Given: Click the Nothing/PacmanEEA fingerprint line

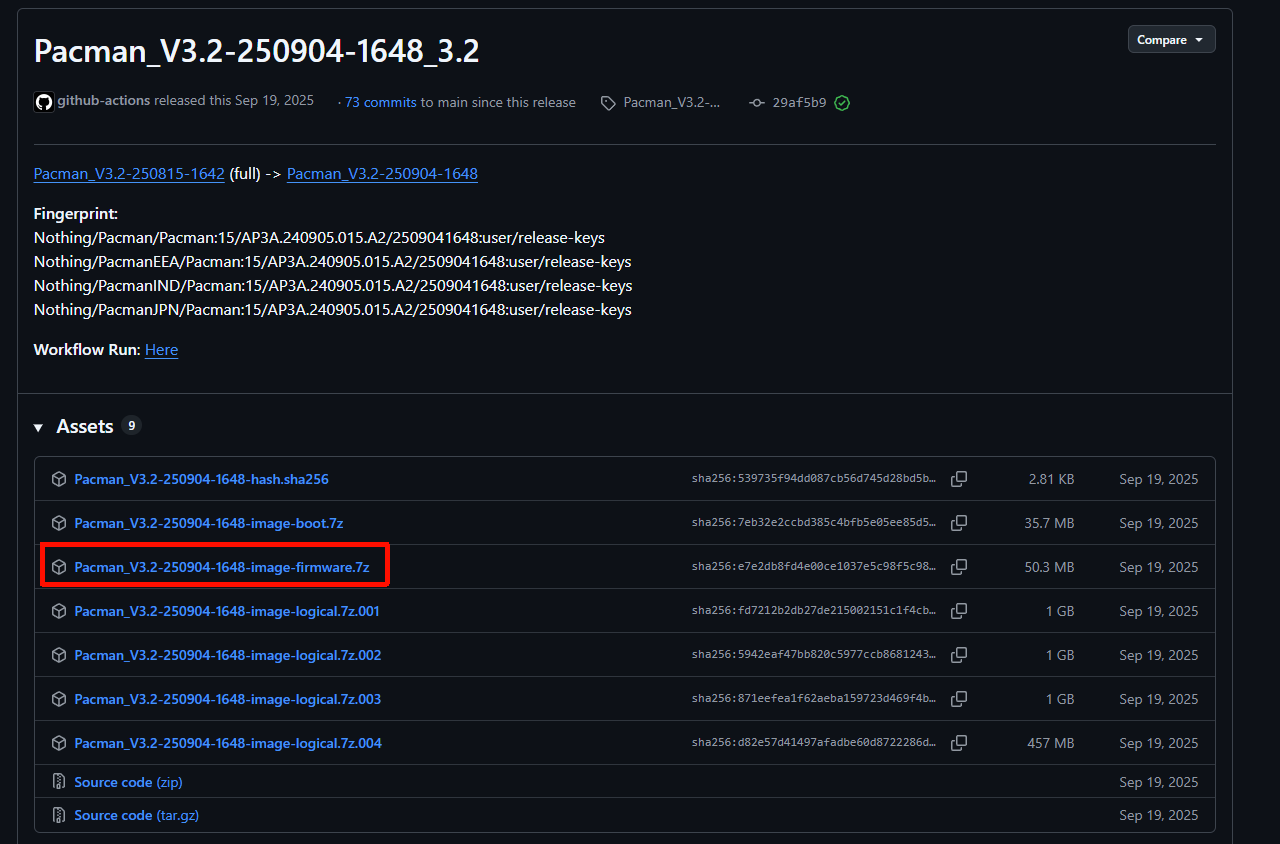Looking at the screenshot, I should 333,262.
